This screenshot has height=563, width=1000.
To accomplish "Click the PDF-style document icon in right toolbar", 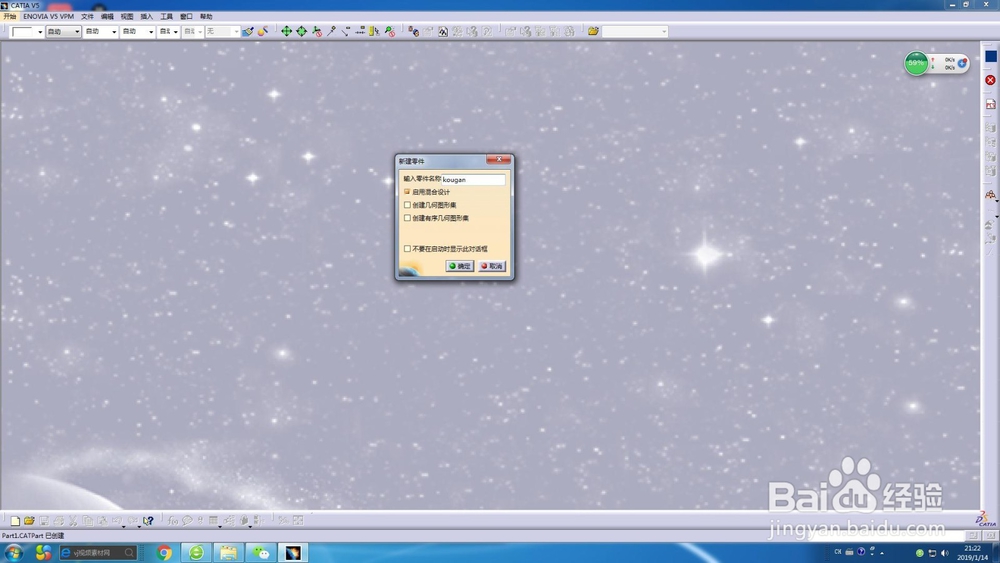I will point(990,104).
